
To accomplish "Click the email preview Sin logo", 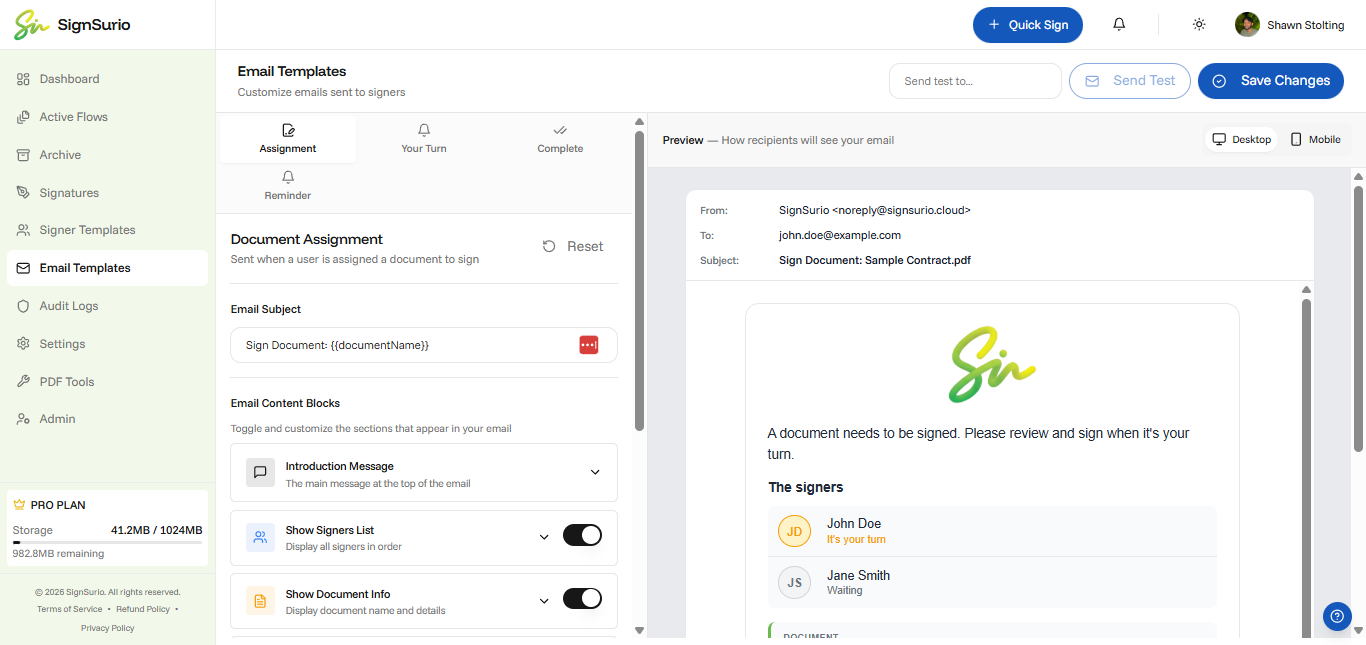I will click(x=992, y=364).
